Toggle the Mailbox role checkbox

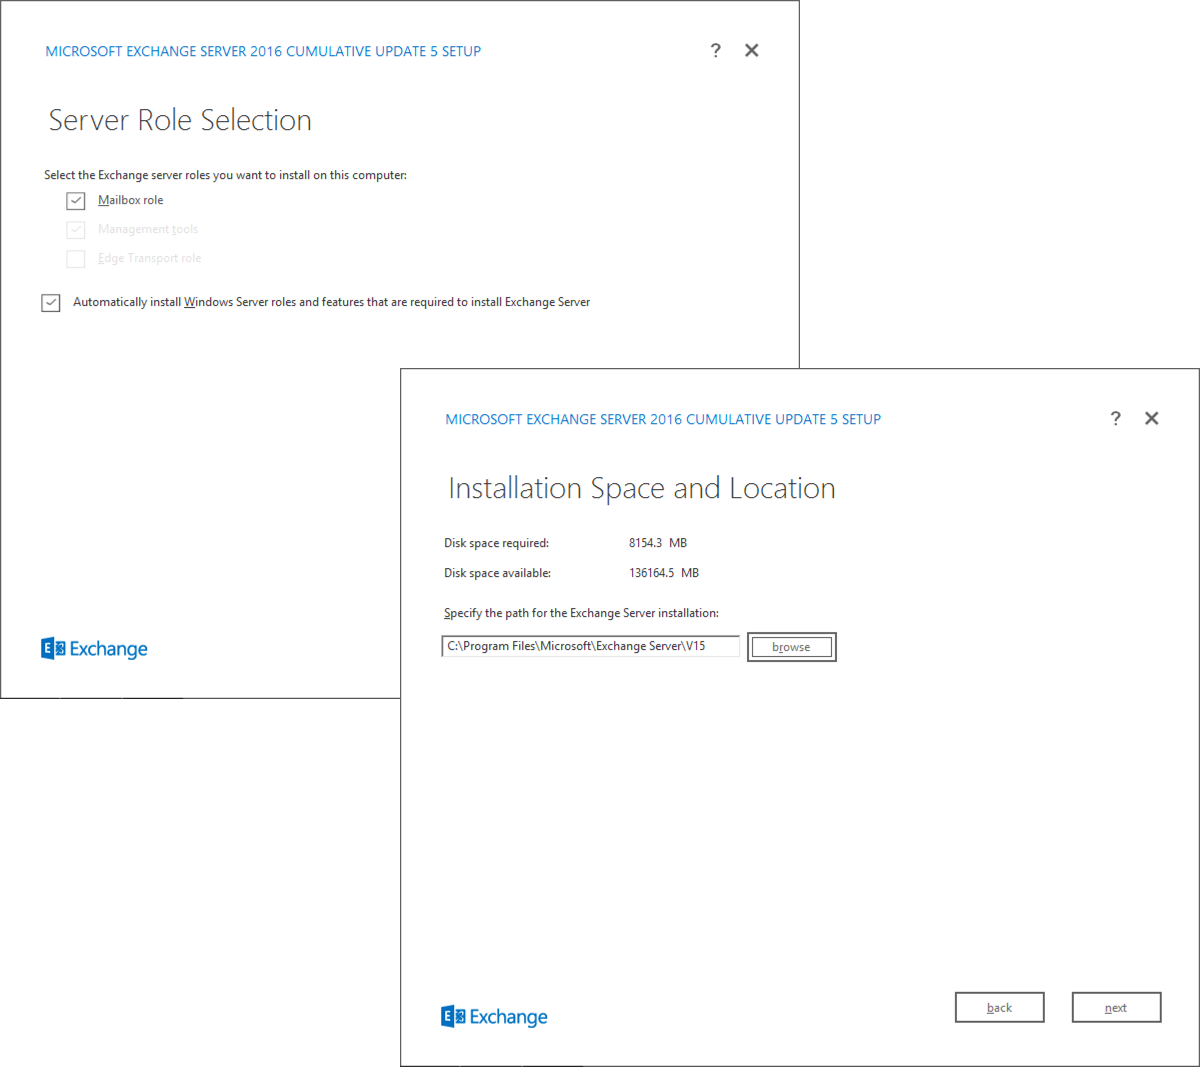point(76,201)
